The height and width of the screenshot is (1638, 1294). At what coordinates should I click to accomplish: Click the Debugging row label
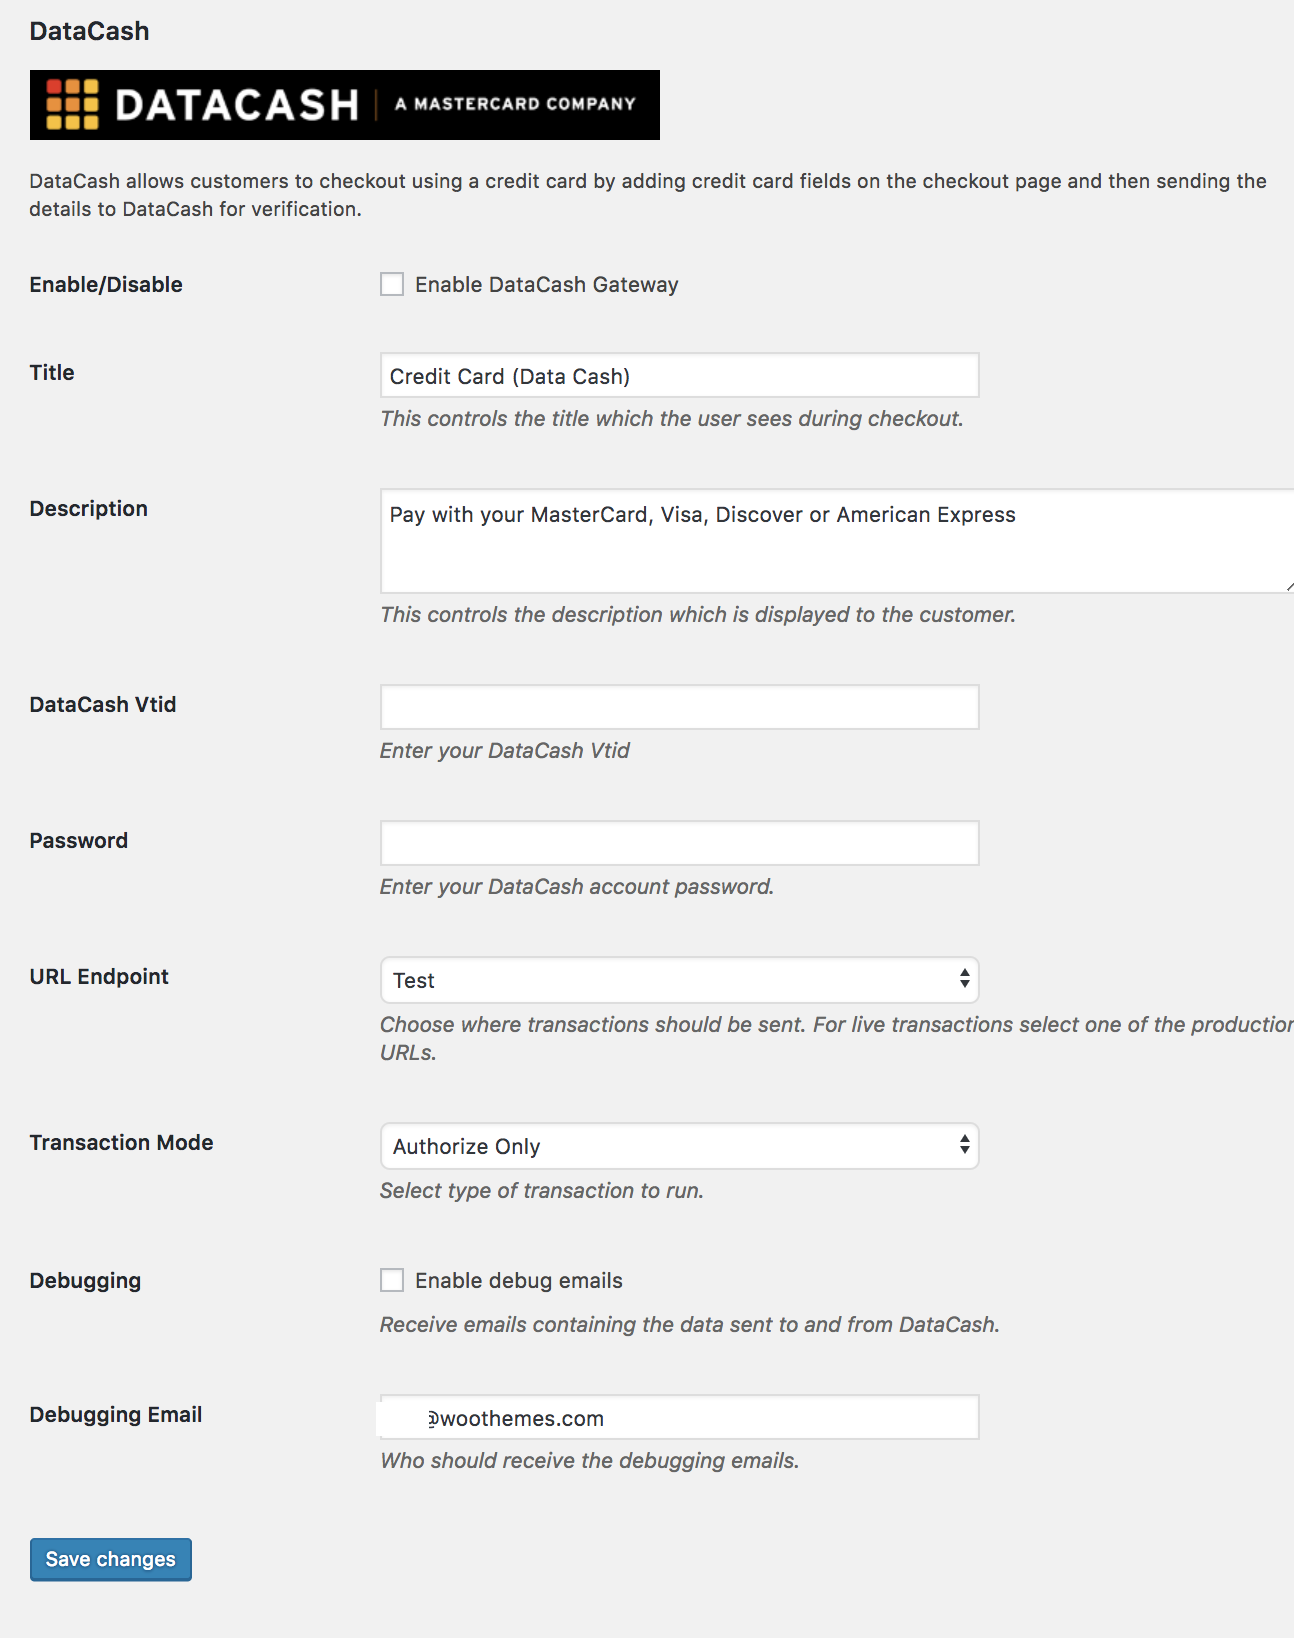pyautogui.click(x=85, y=1281)
